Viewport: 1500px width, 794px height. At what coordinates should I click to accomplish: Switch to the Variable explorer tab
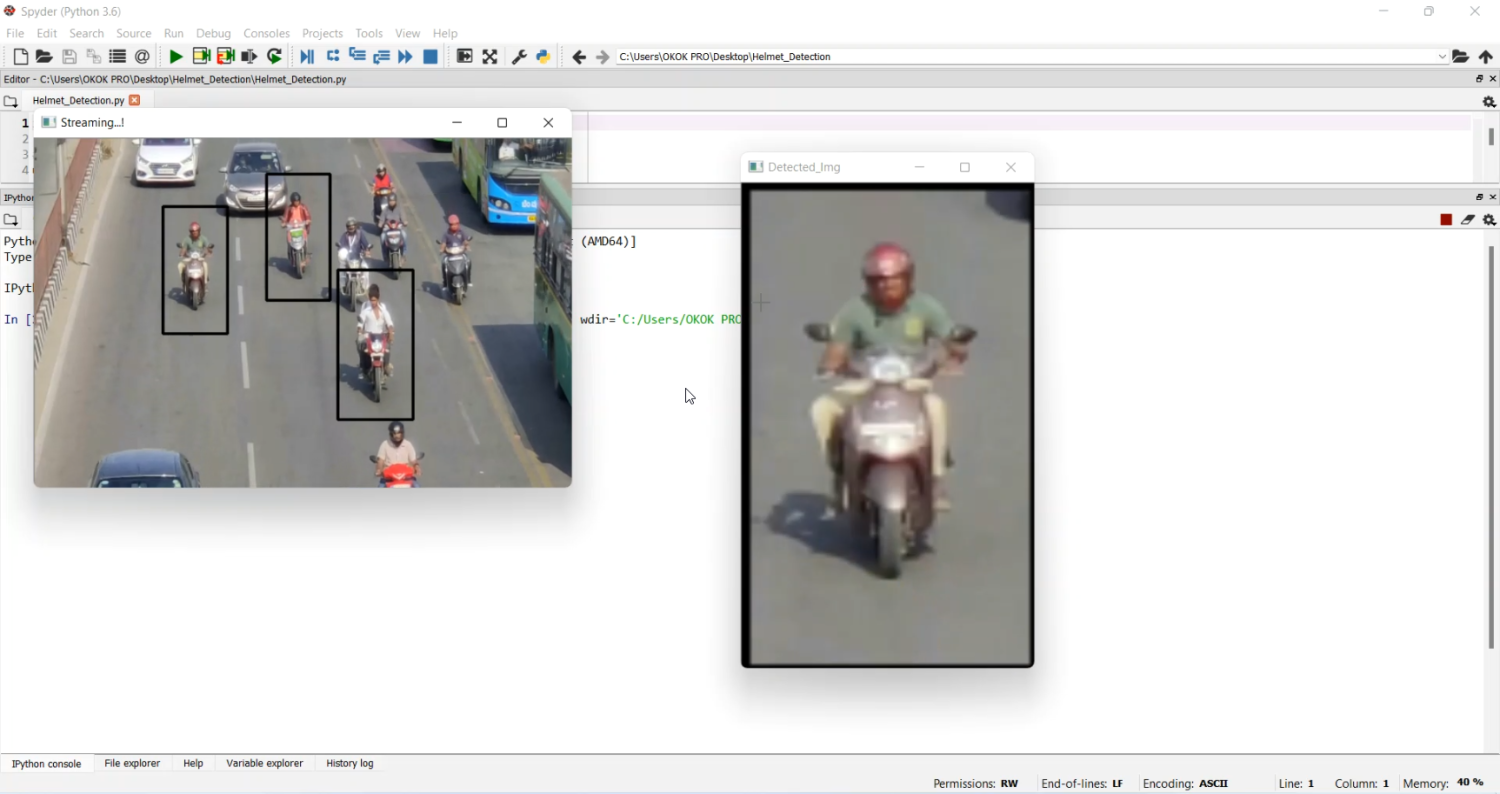click(264, 763)
